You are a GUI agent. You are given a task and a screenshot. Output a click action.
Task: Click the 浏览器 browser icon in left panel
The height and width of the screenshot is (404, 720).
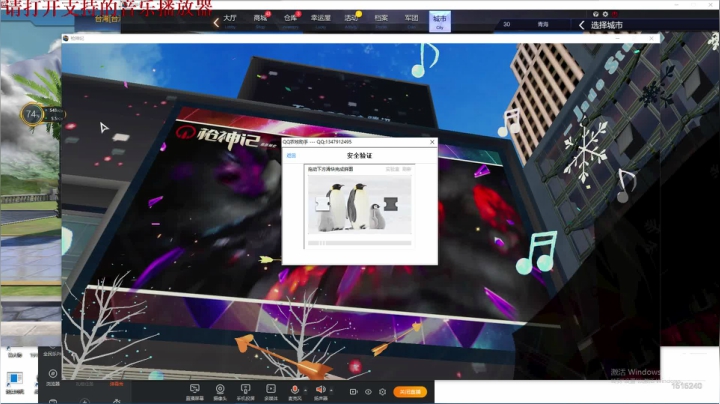(53, 376)
